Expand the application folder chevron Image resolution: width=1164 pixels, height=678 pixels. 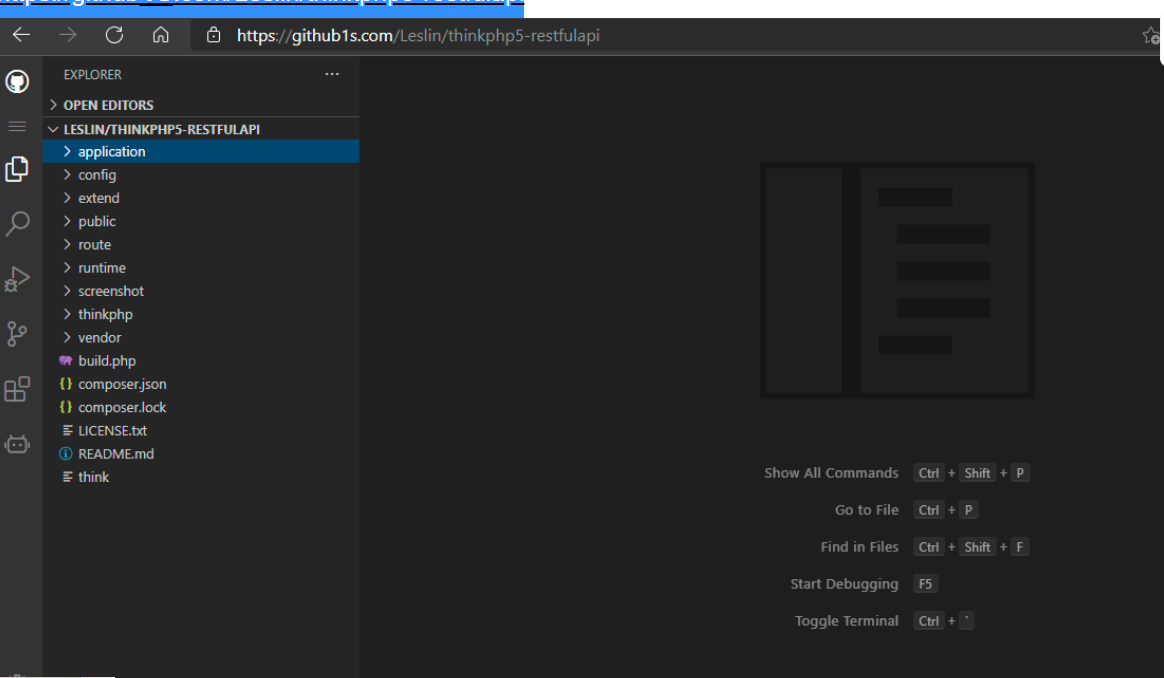tap(67, 151)
